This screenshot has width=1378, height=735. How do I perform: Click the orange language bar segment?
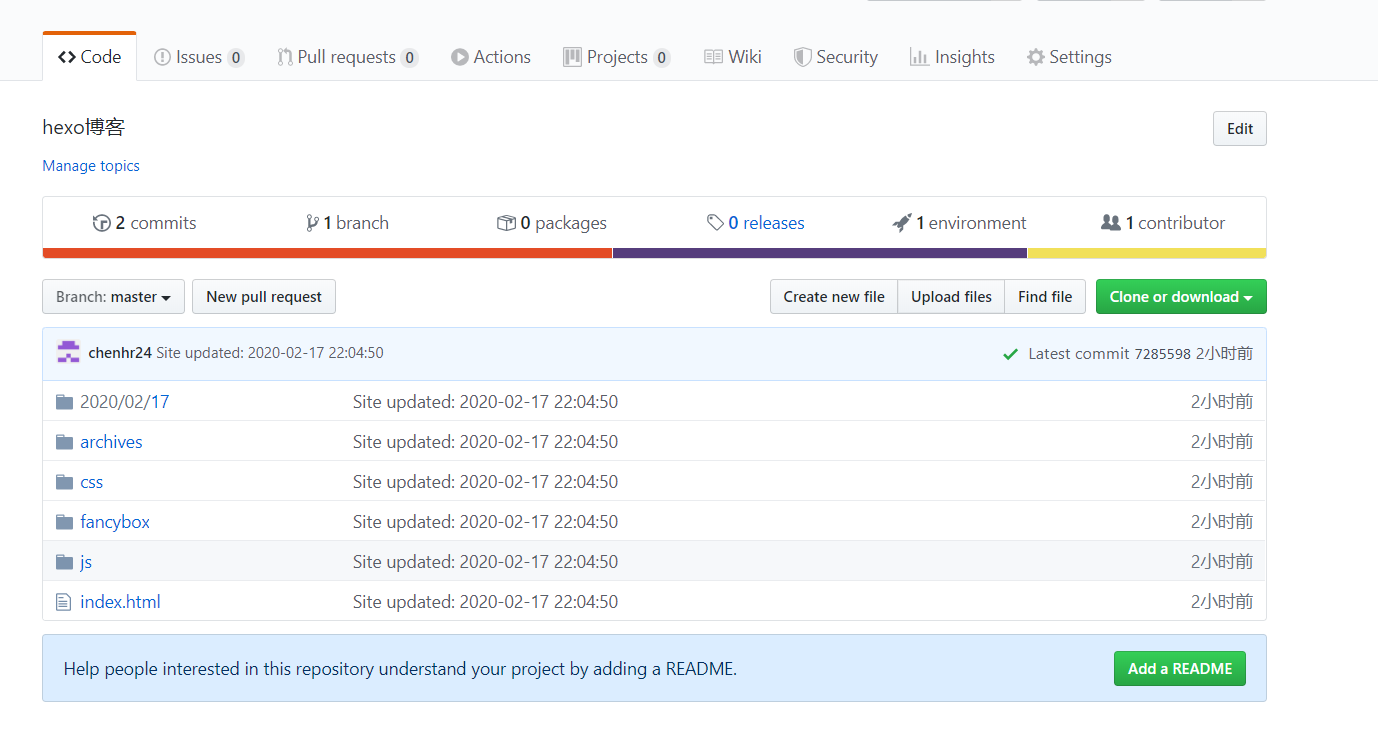(327, 253)
